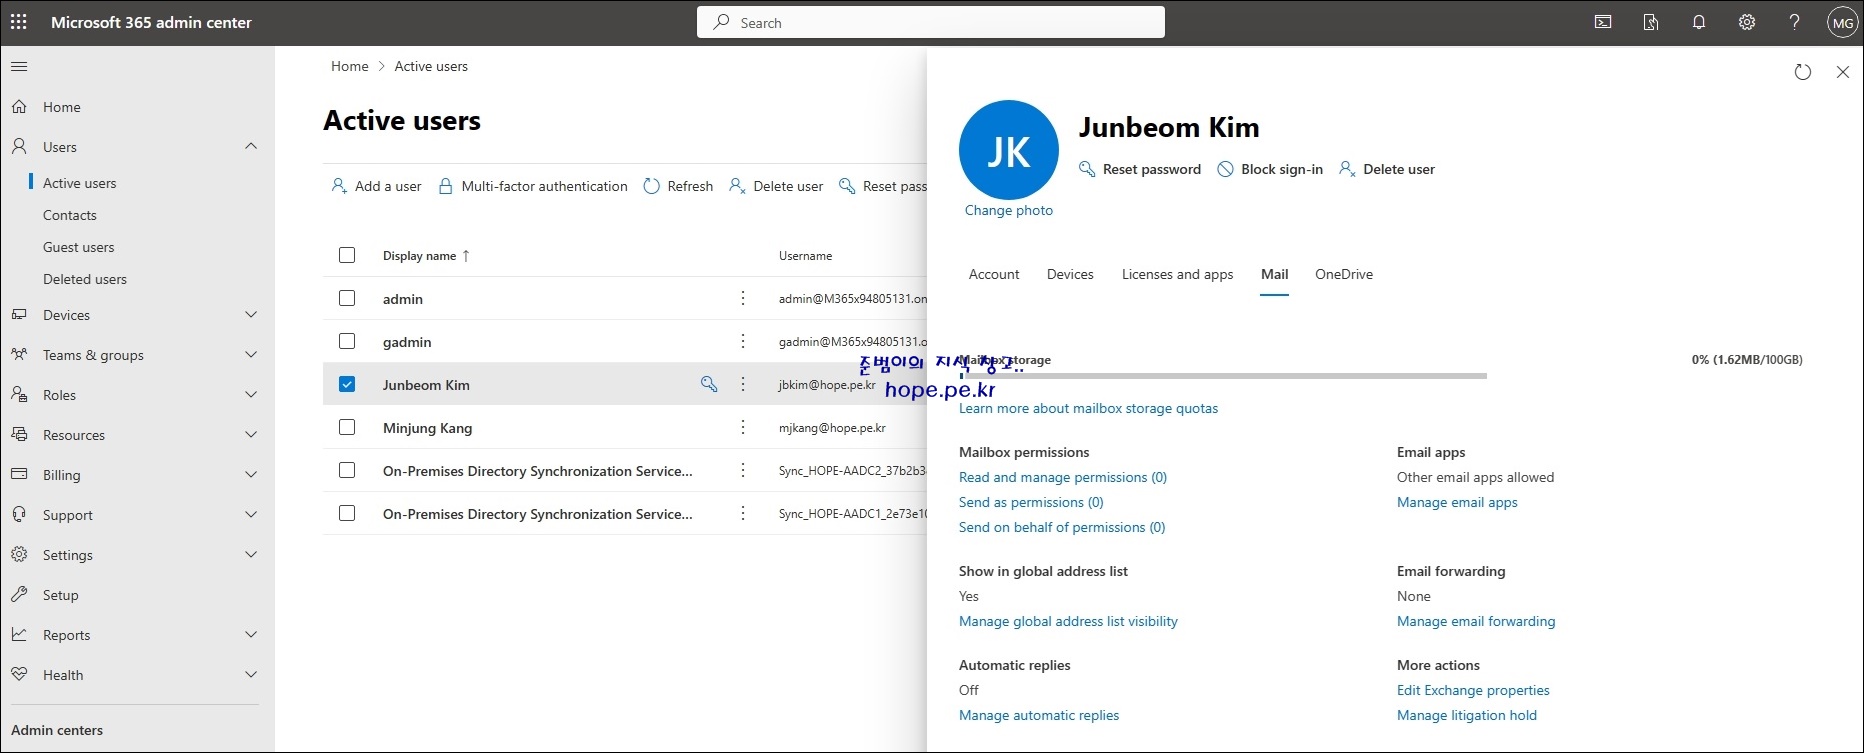The height and width of the screenshot is (753, 1864).
Task: Open the MG account avatar
Action: point(1842,22)
